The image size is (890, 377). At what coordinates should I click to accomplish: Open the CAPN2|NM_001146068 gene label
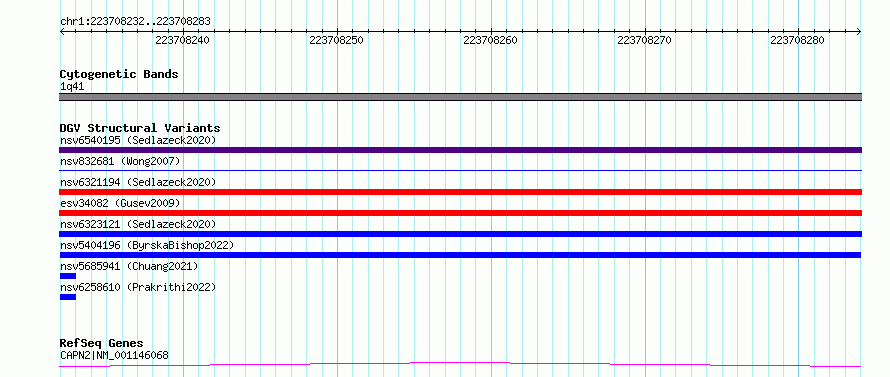pos(114,356)
